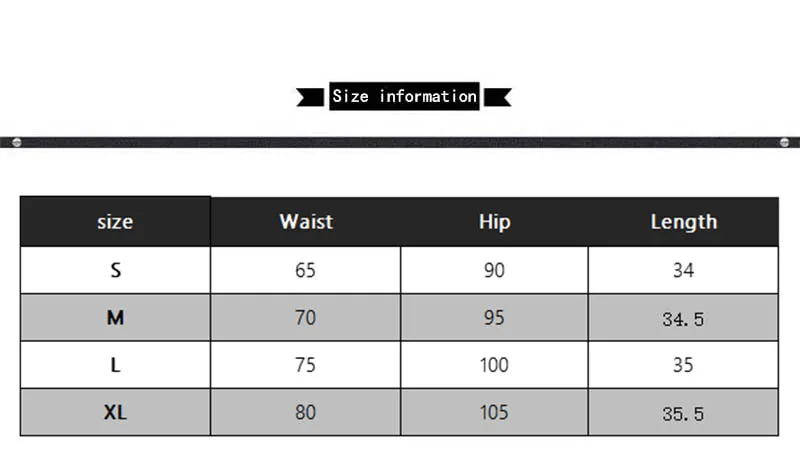
Task: Select the Waist column header
Action: click(306, 222)
